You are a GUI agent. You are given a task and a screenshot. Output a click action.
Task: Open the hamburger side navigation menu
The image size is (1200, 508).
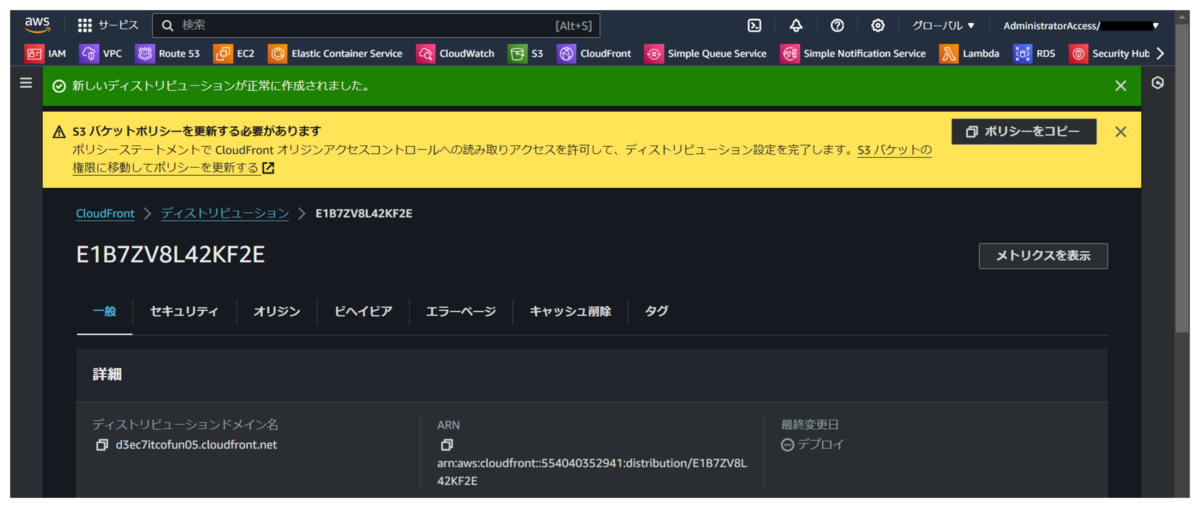tap(26, 84)
